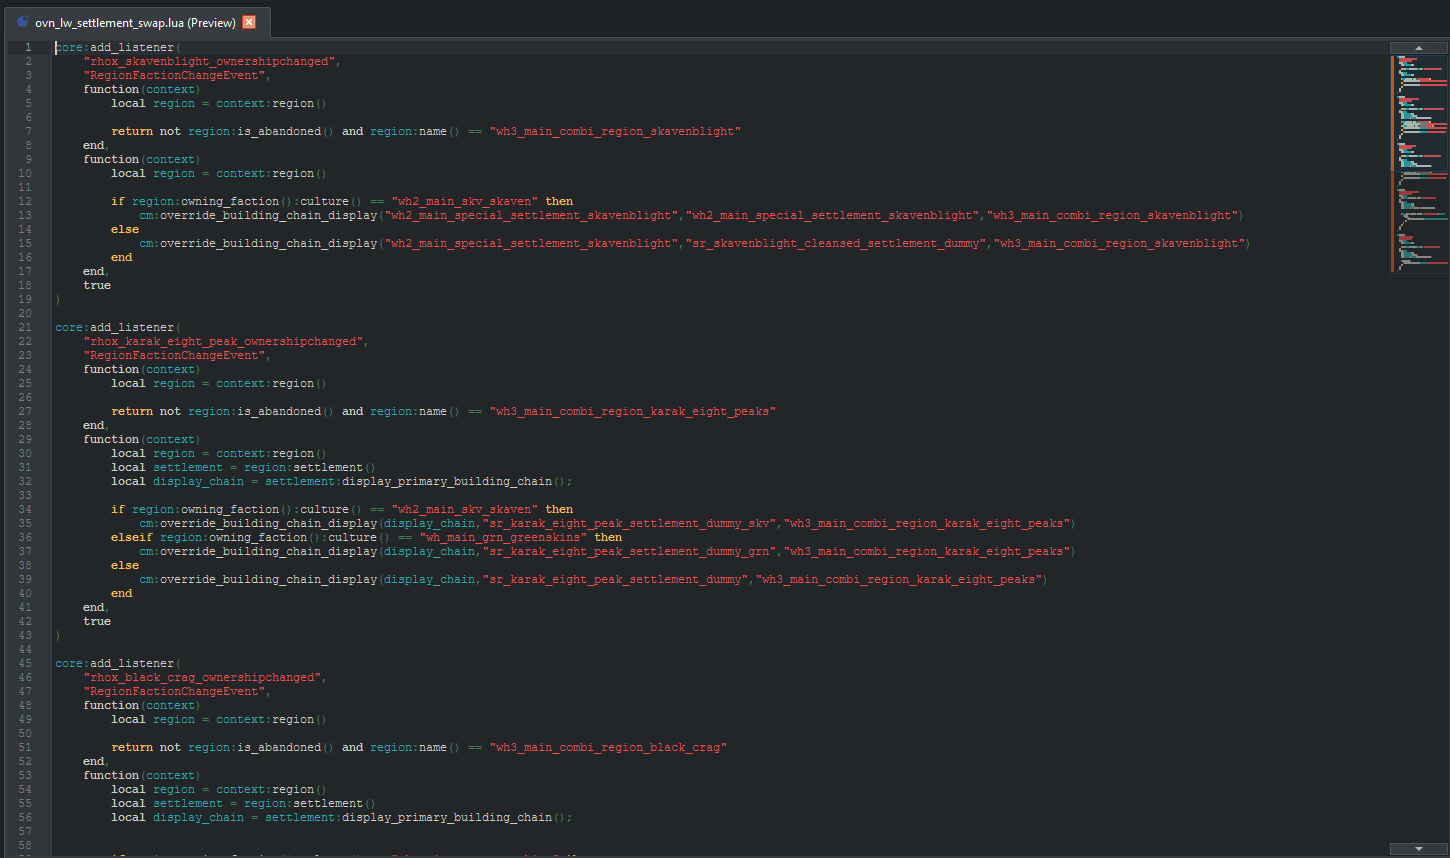This screenshot has height=858, width=1450.
Task: Close the ovn_lw_settlement_swap.lua tab
Action: pyautogui.click(x=249, y=22)
